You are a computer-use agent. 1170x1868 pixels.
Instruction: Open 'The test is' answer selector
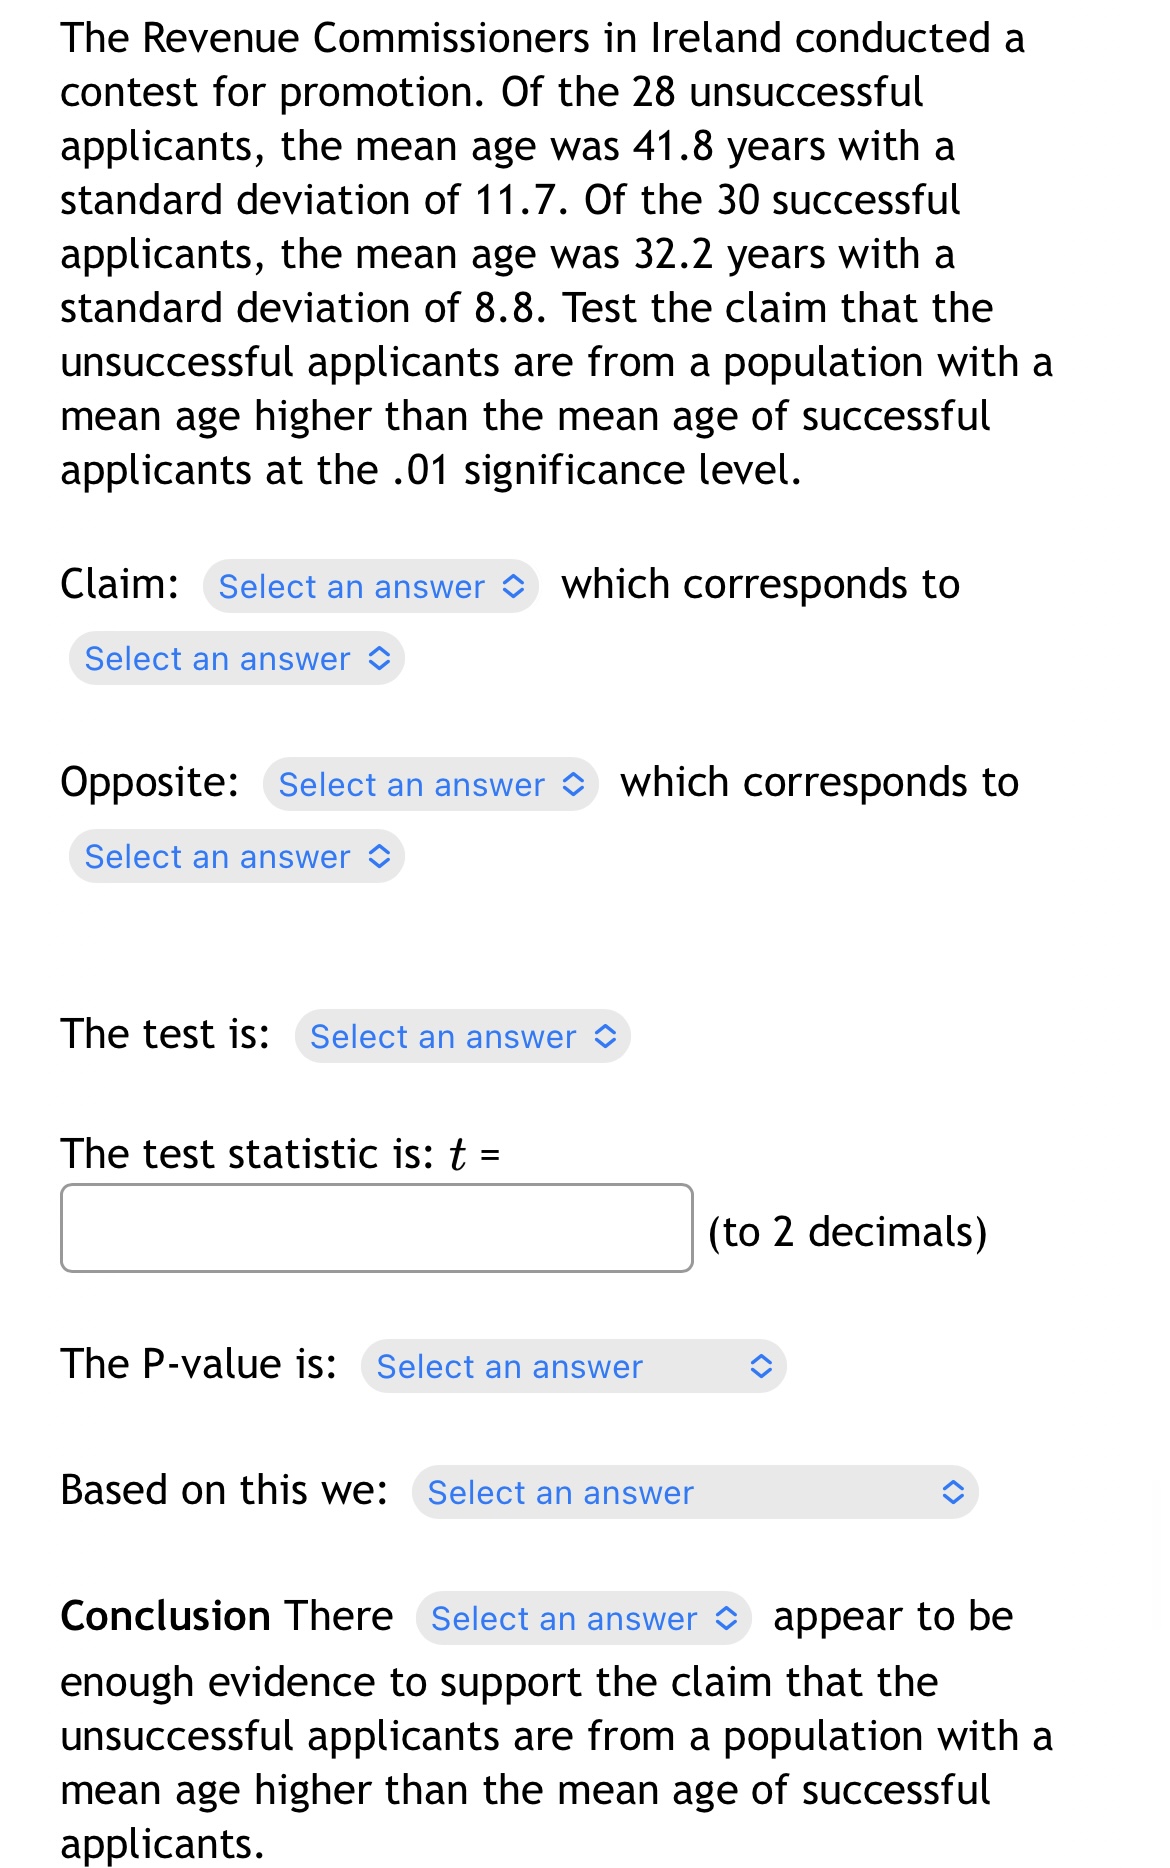(x=463, y=1037)
